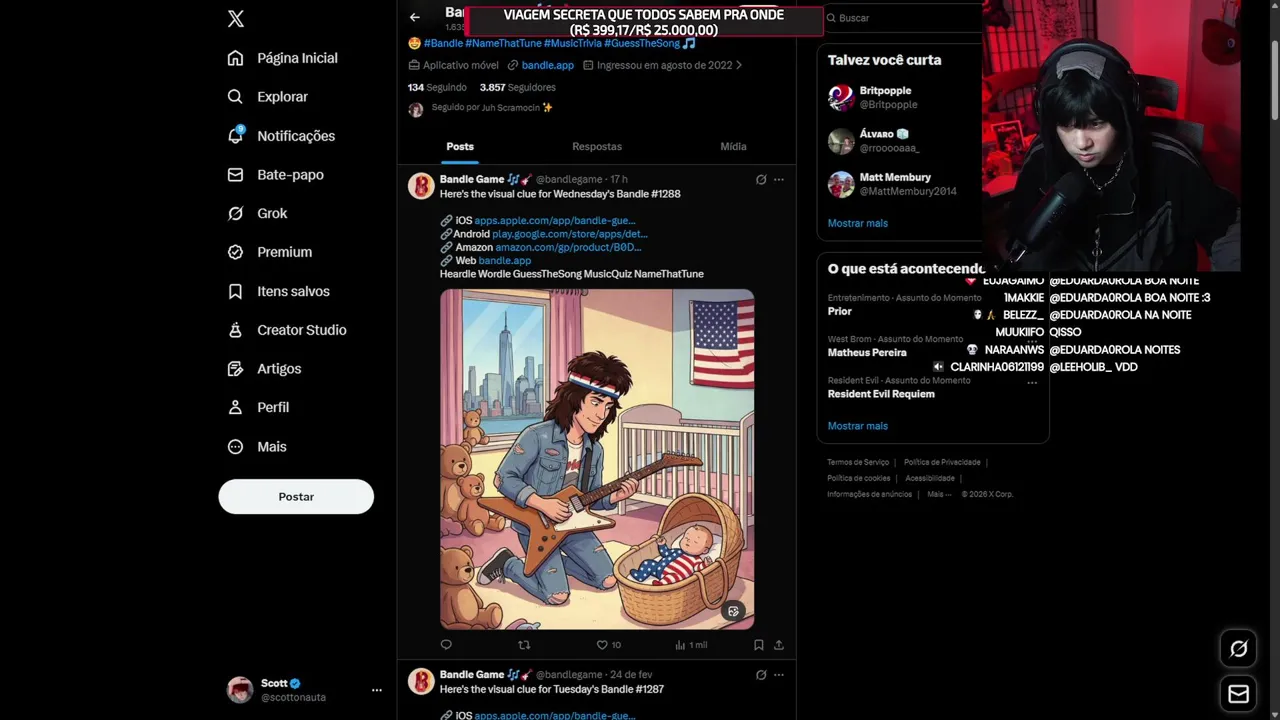
Task: Open the guitarist visual clue image
Action: coord(597,459)
